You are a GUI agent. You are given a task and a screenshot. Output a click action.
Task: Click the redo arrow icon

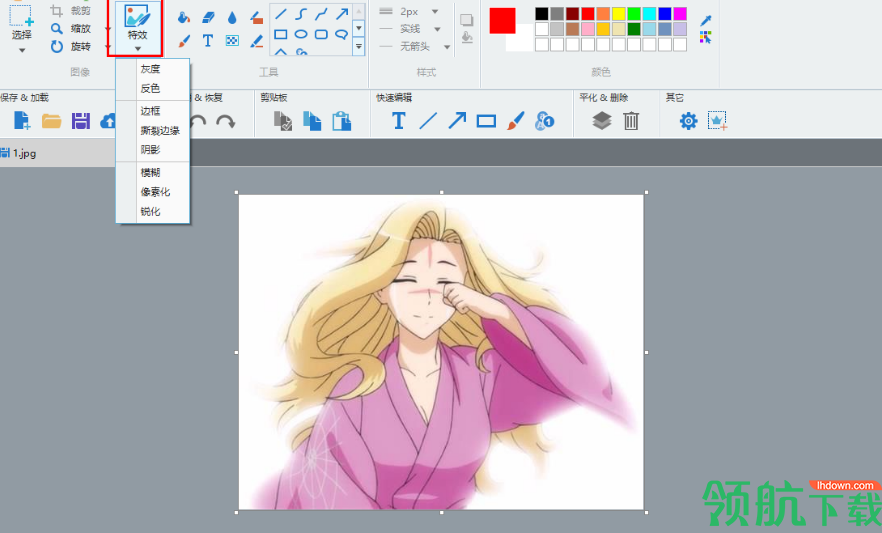[226, 121]
